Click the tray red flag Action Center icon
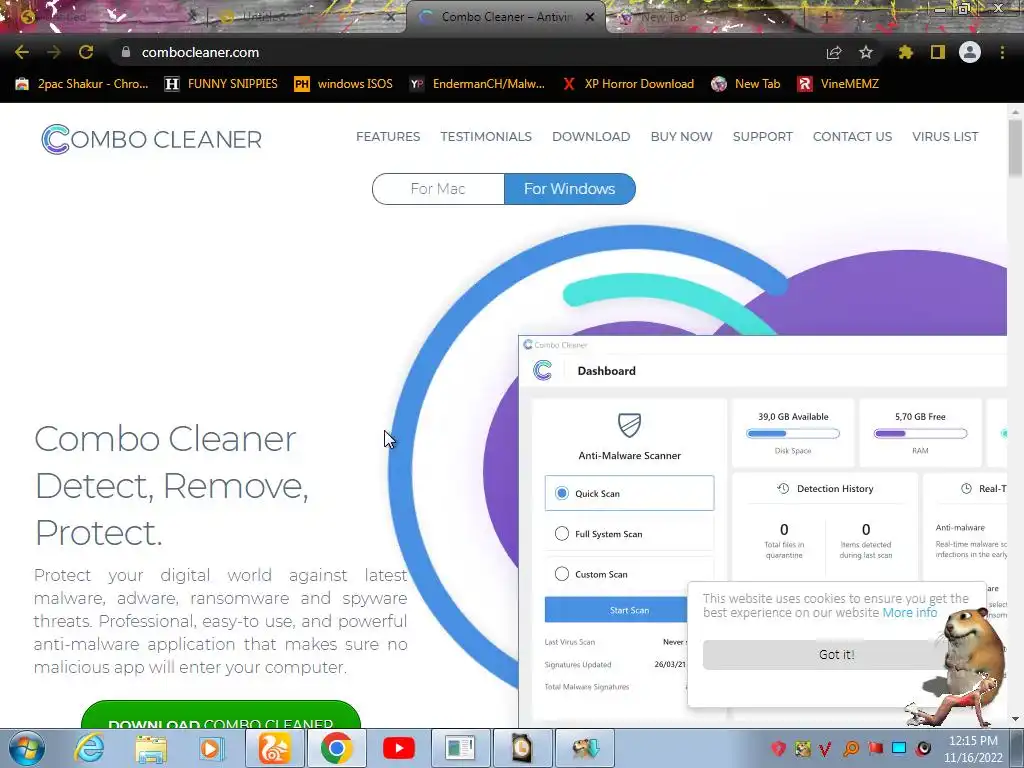This screenshot has width=1024, height=768. [875, 748]
